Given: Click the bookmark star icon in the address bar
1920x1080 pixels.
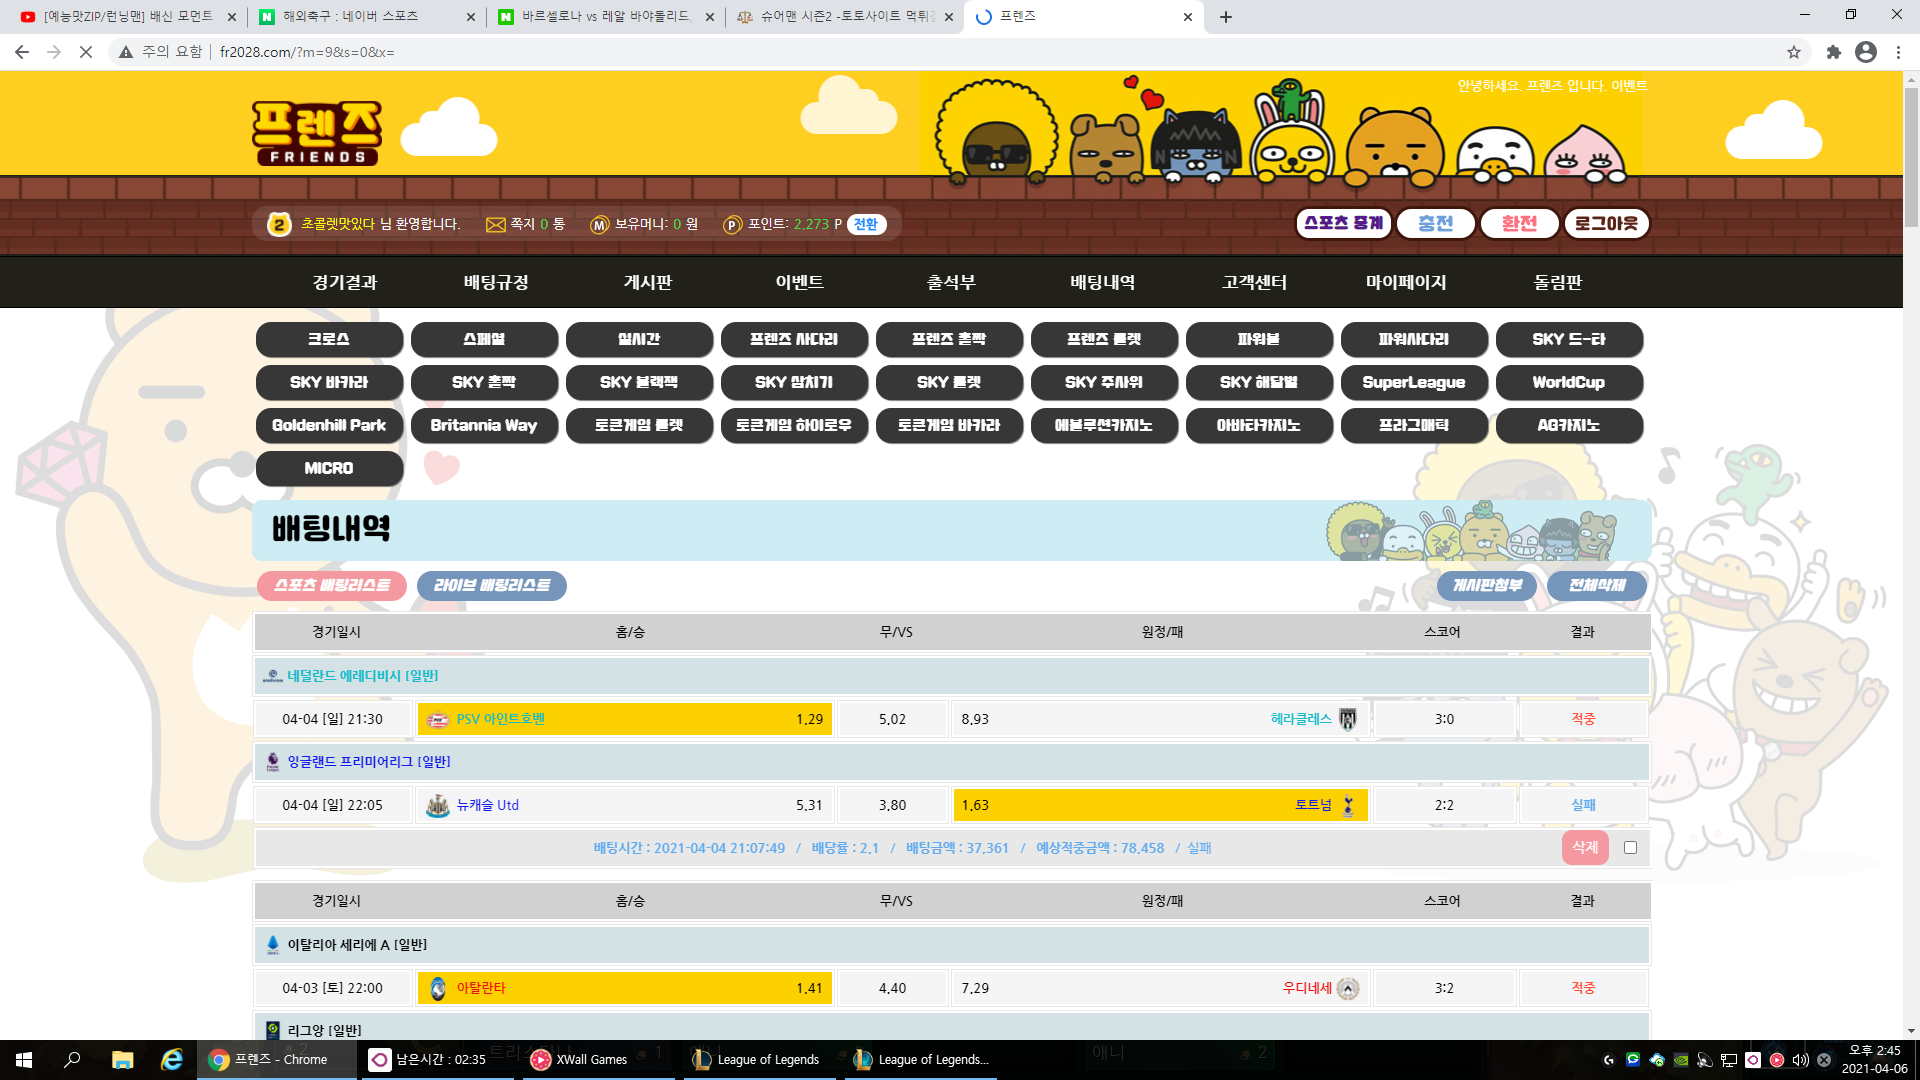Looking at the screenshot, I should [x=1794, y=52].
